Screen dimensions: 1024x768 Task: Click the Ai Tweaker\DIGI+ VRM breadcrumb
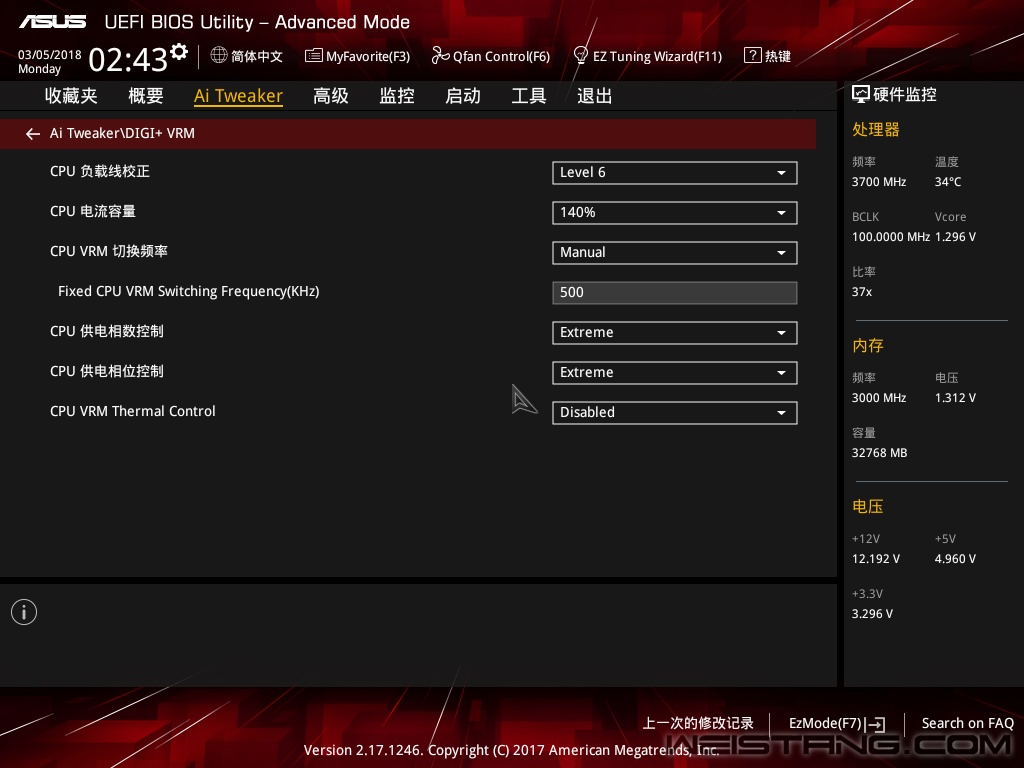[x=122, y=133]
